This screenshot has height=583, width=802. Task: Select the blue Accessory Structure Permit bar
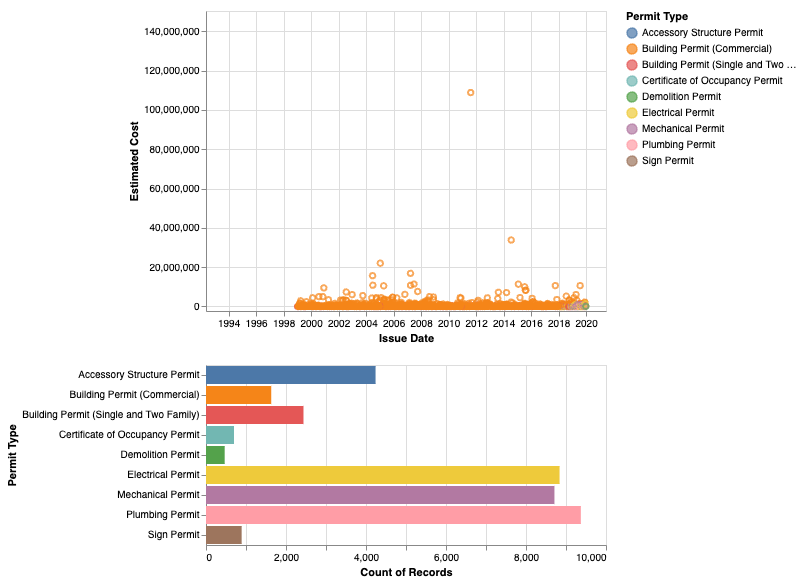coord(290,375)
